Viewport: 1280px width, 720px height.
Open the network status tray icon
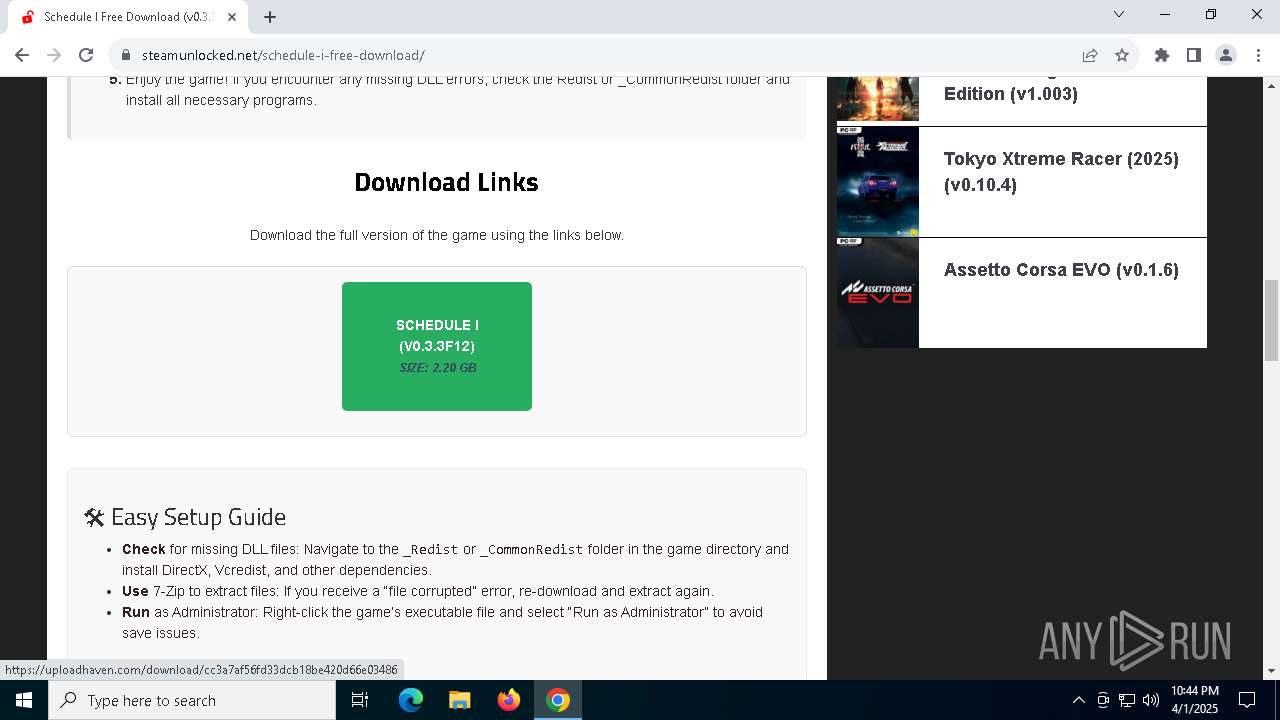(1127, 700)
